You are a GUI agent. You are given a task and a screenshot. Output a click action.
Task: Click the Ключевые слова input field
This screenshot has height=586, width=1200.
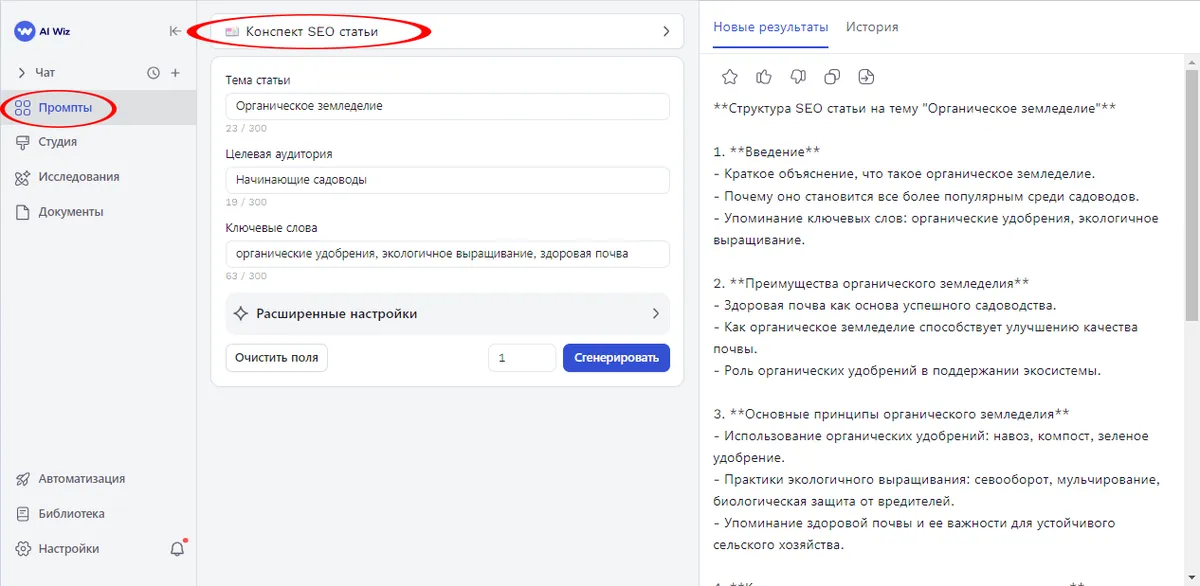point(447,254)
